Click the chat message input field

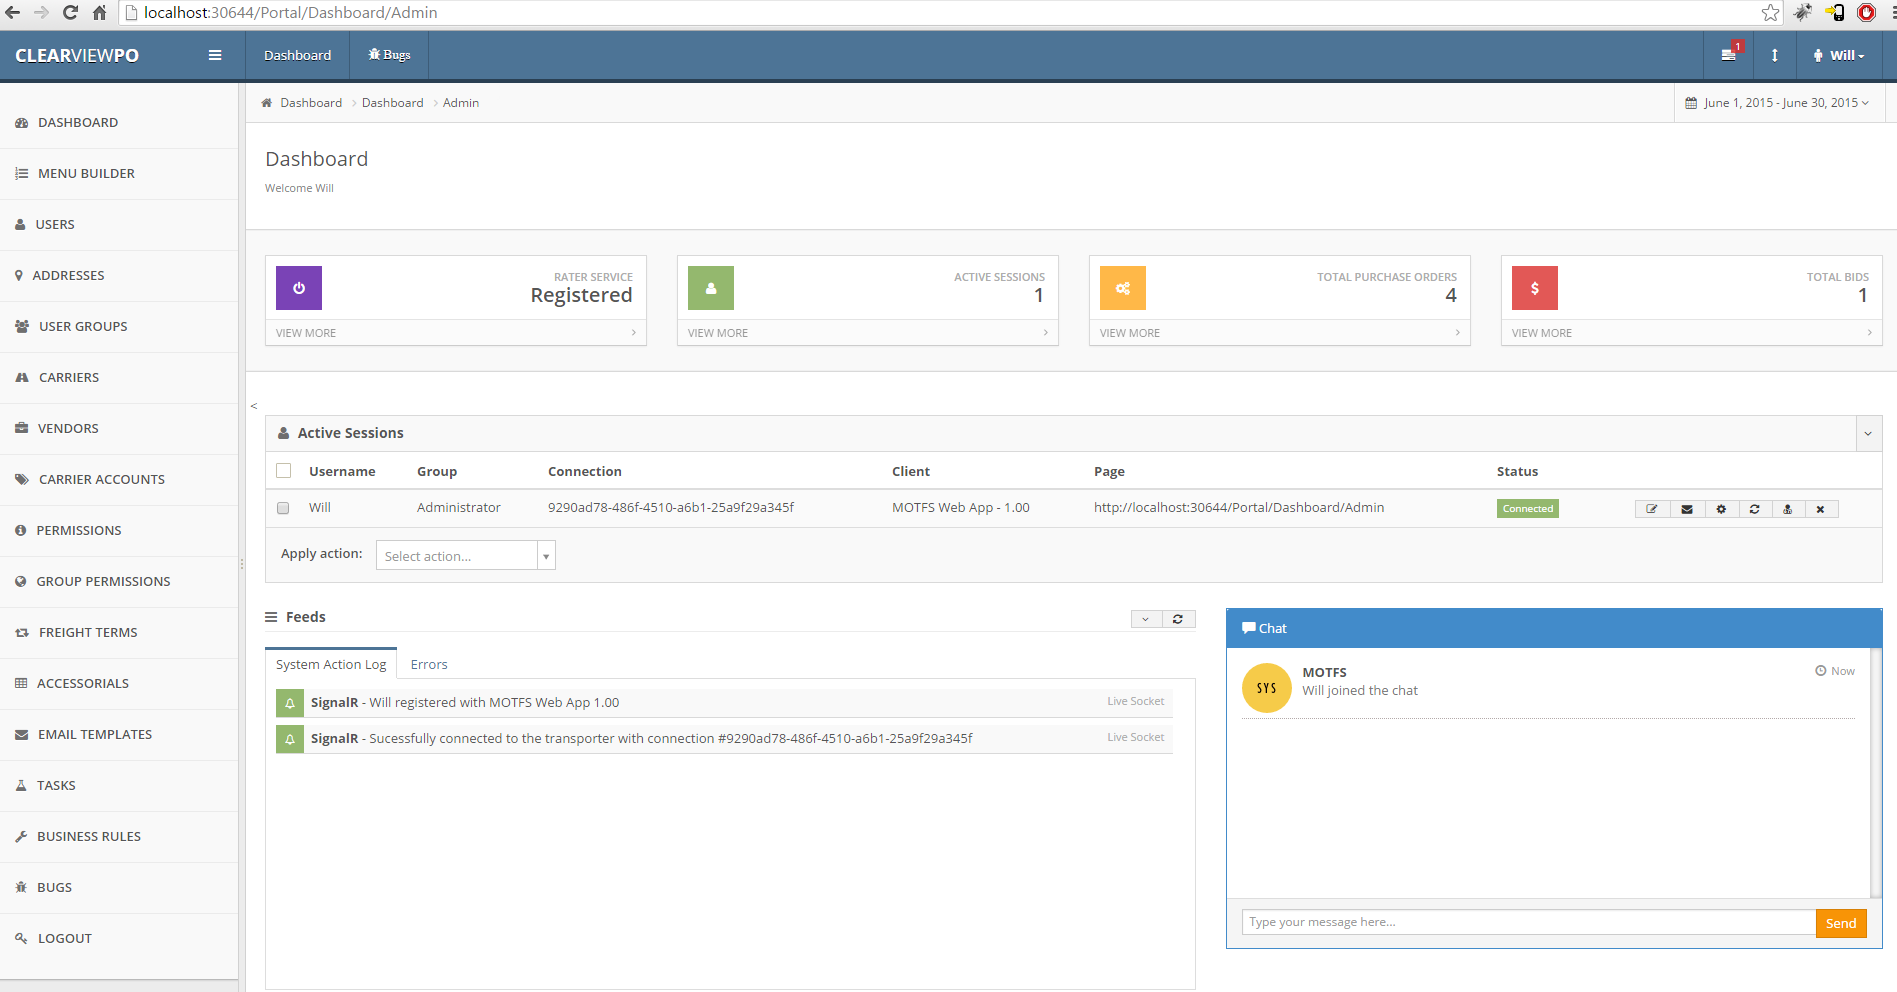[x=1527, y=922]
